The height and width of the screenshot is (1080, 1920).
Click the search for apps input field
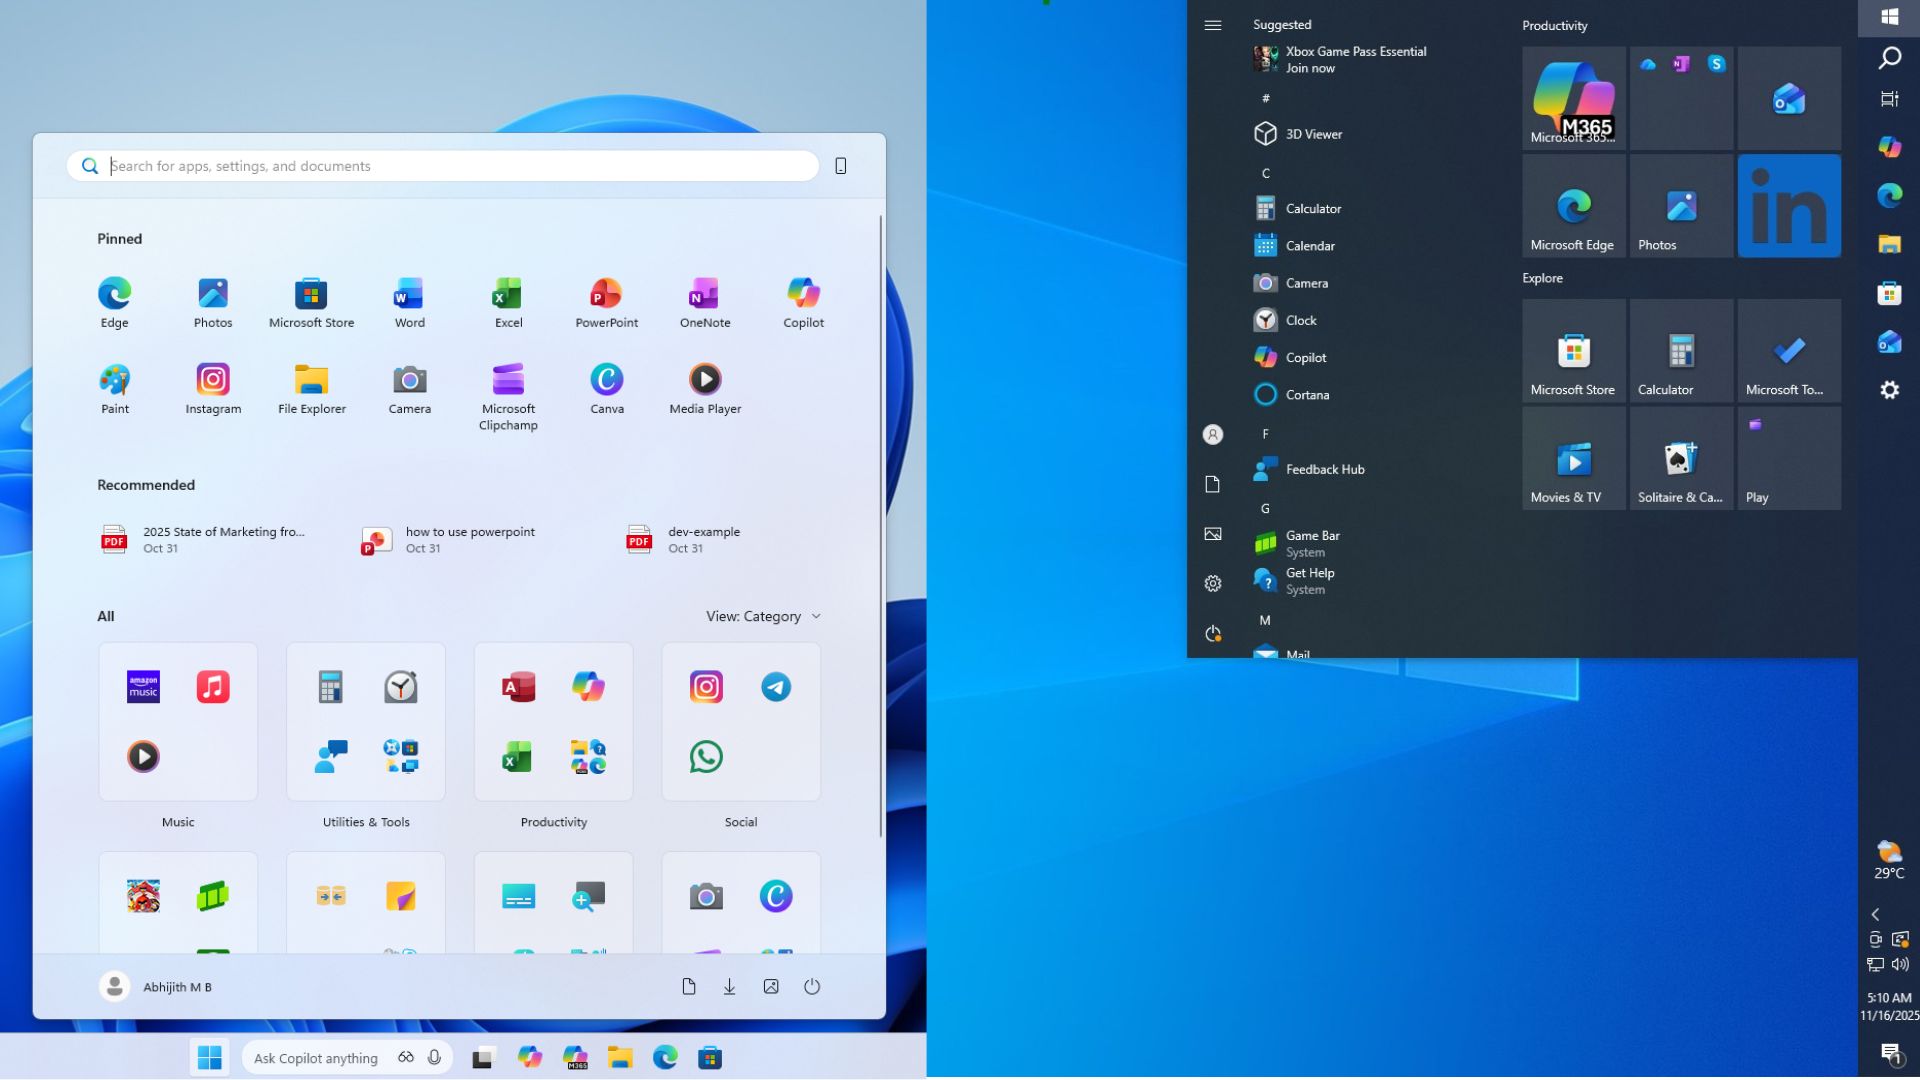click(x=440, y=165)
